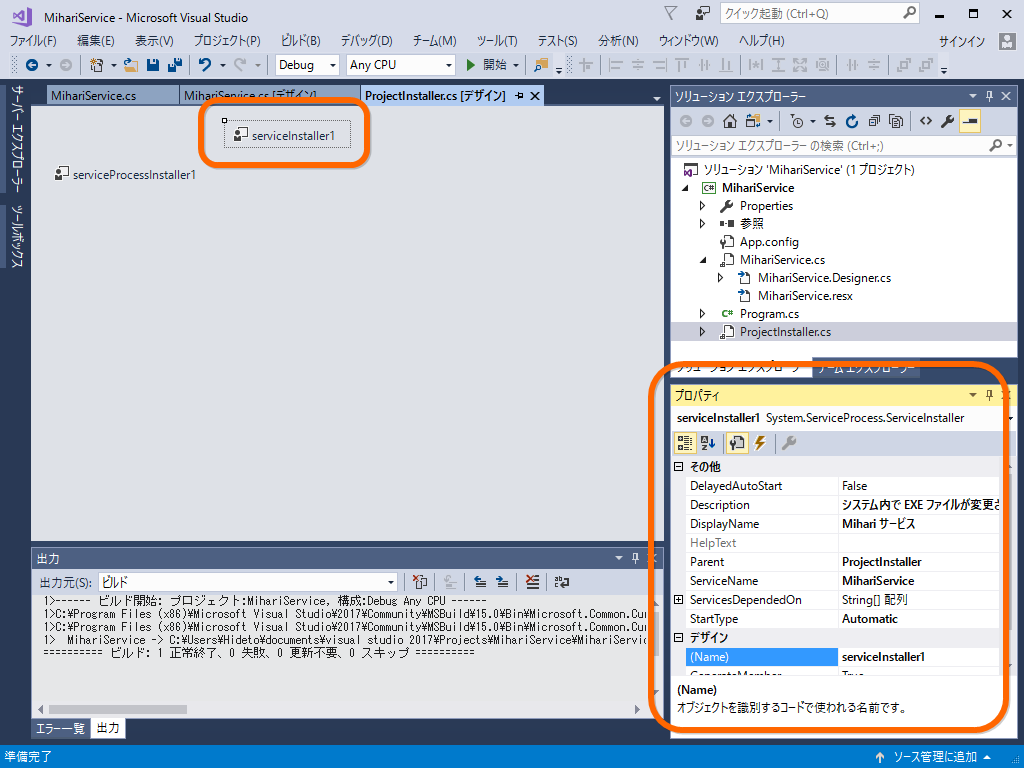Open the ビルド(B) menu
This screenshot has width=1024, height=768.
click(x=300, y=40)
